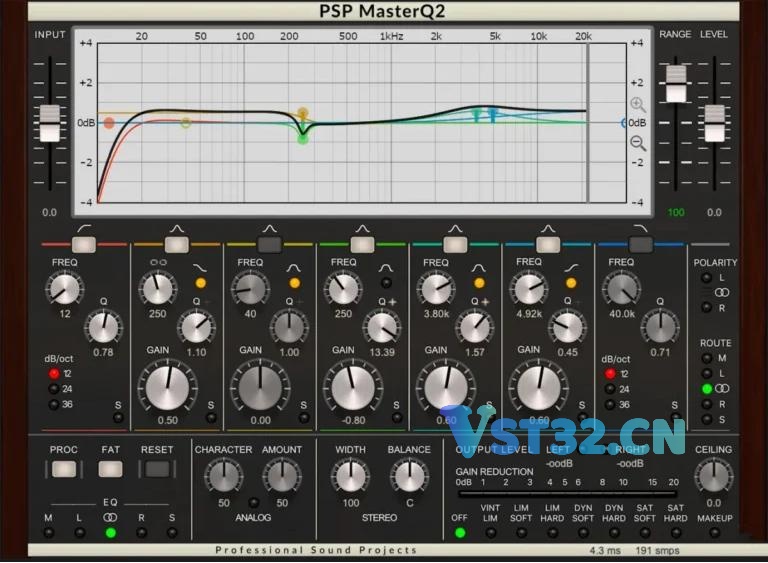This screenshot has height=563, width=768.
Task: Select 24 dB/oct slope in 40.0k low-pass band
Action: pyautogui.click(x=610, y=389)
